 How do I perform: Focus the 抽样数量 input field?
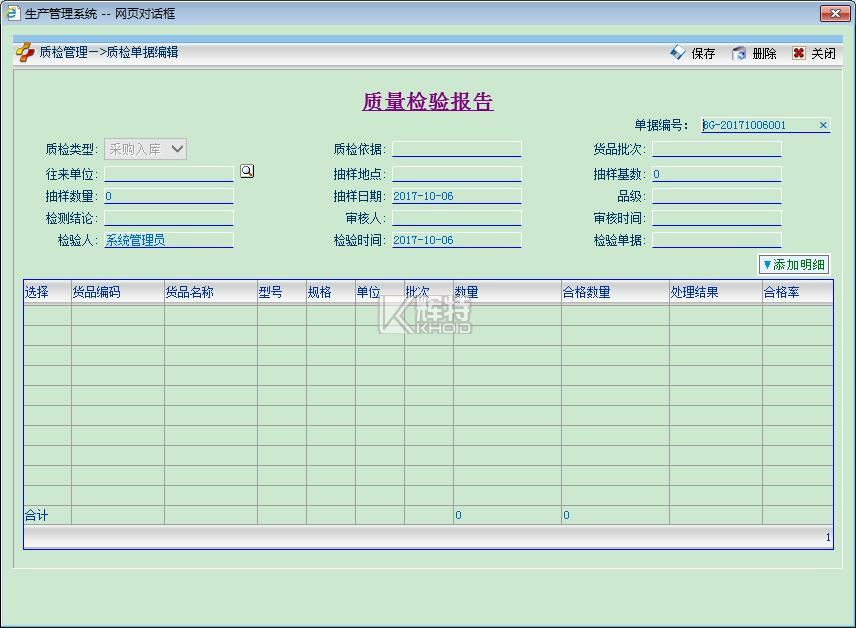pos(168,196)
